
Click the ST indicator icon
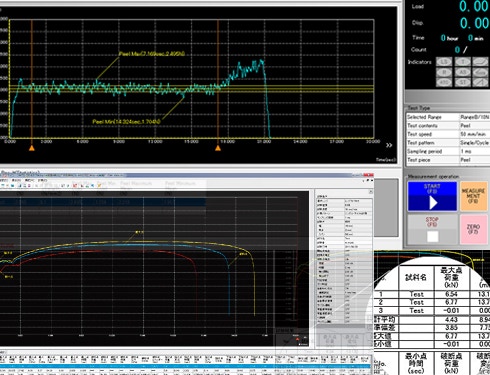463,82
